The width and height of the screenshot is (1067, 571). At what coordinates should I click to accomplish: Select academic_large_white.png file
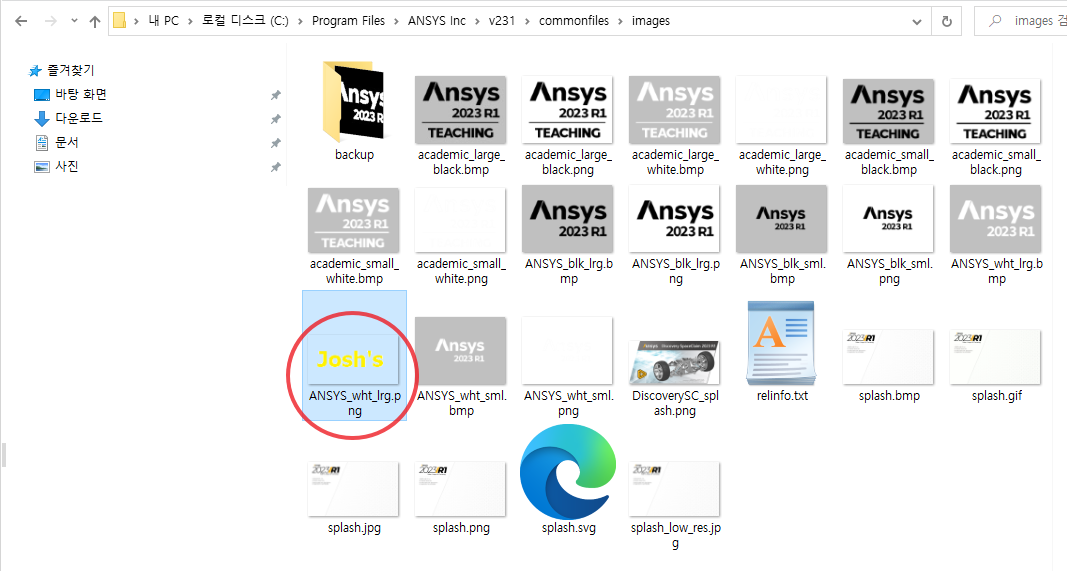click(x=782, y=110)
